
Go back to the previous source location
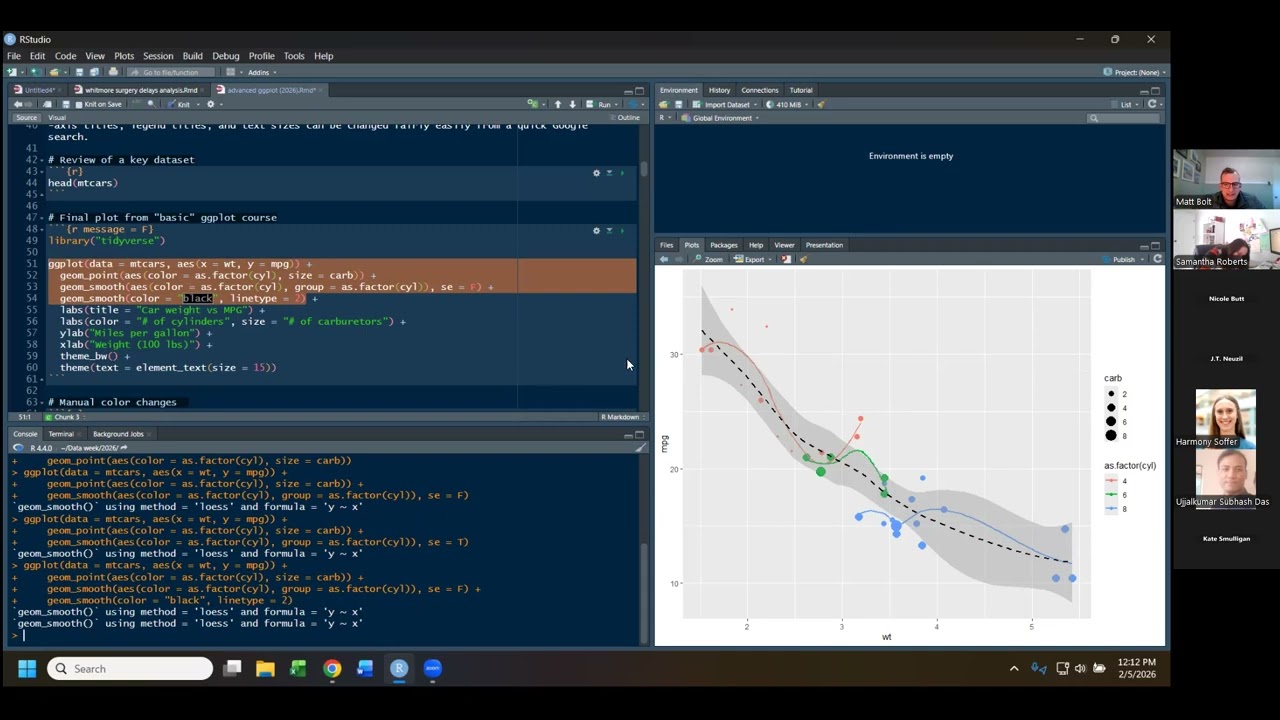coord(18,104)
